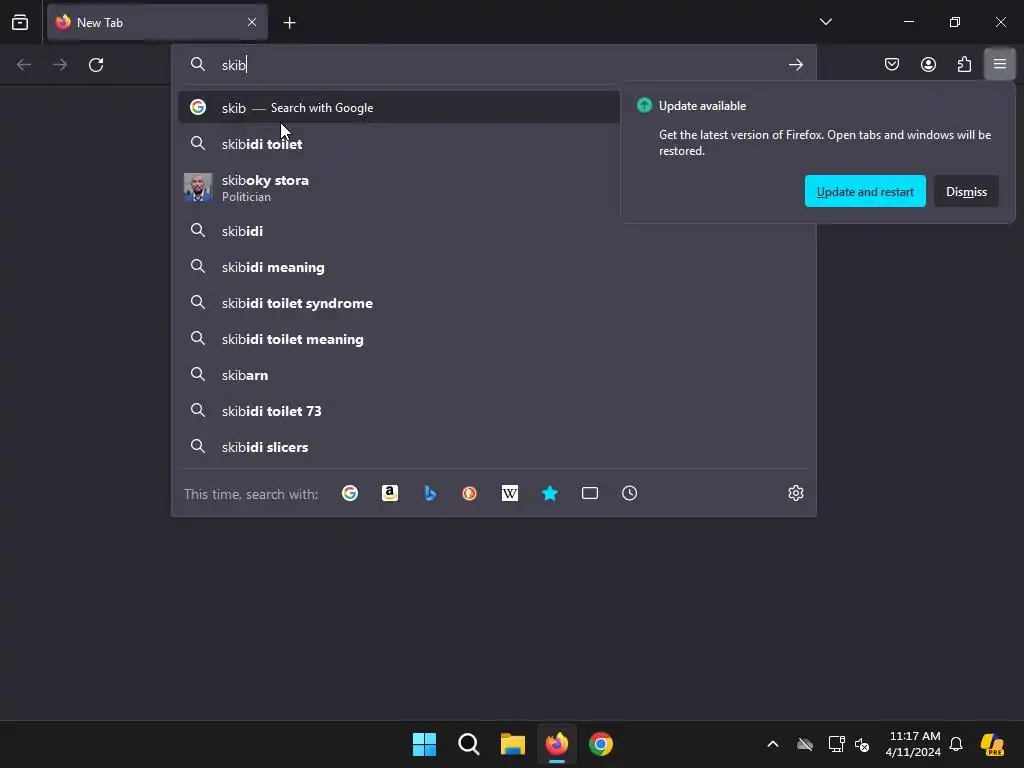
Task: Open the Firefox account icon
Action: pos(928,65)
